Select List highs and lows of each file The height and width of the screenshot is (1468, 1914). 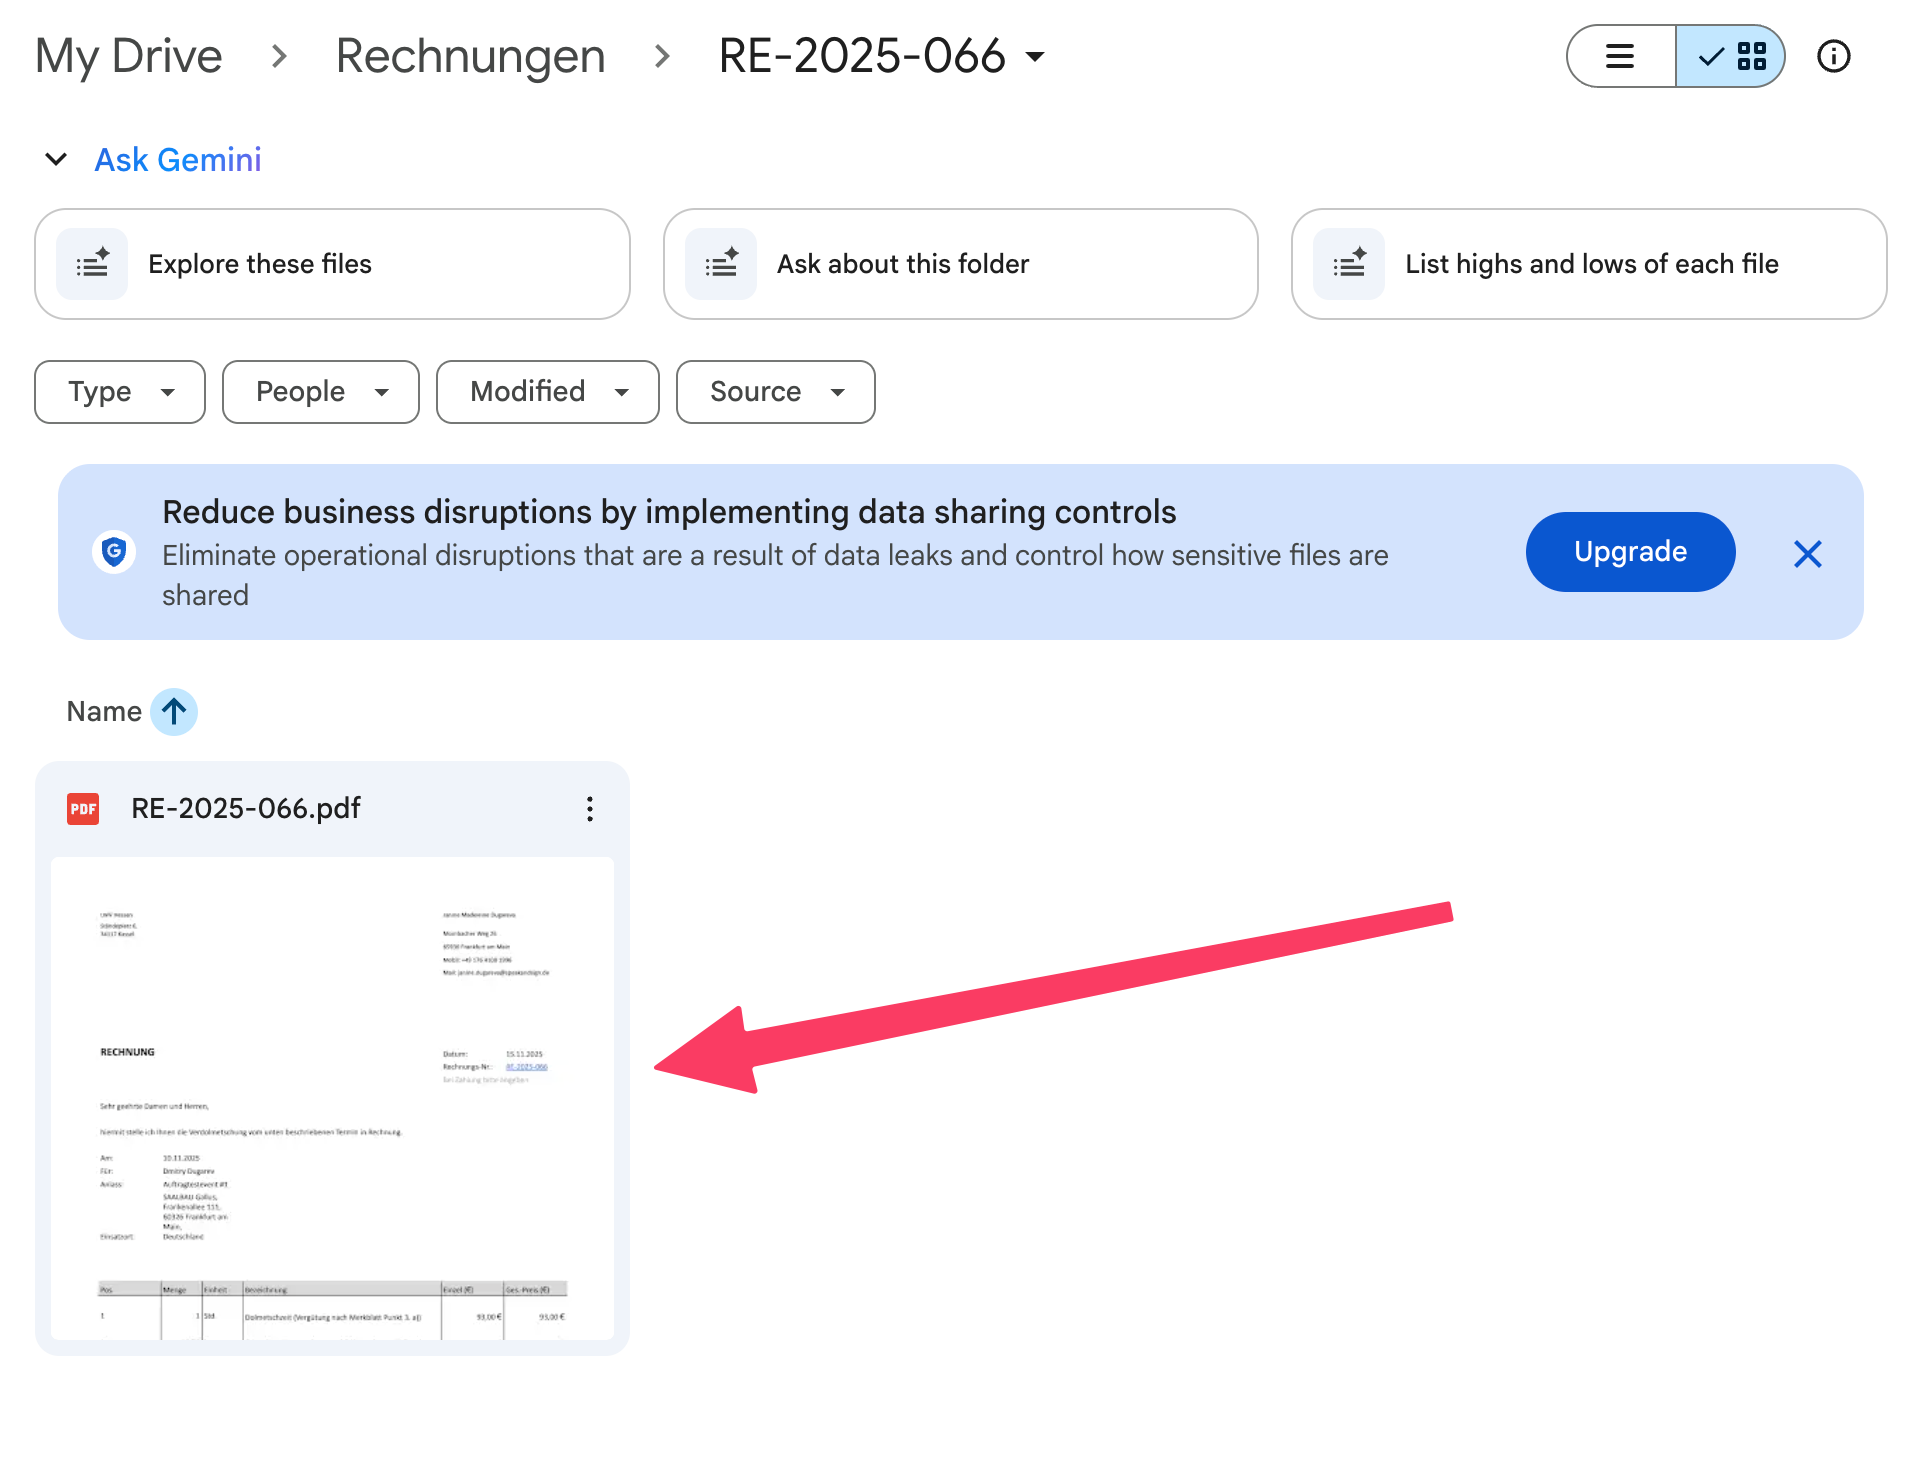pos(1588,264)
